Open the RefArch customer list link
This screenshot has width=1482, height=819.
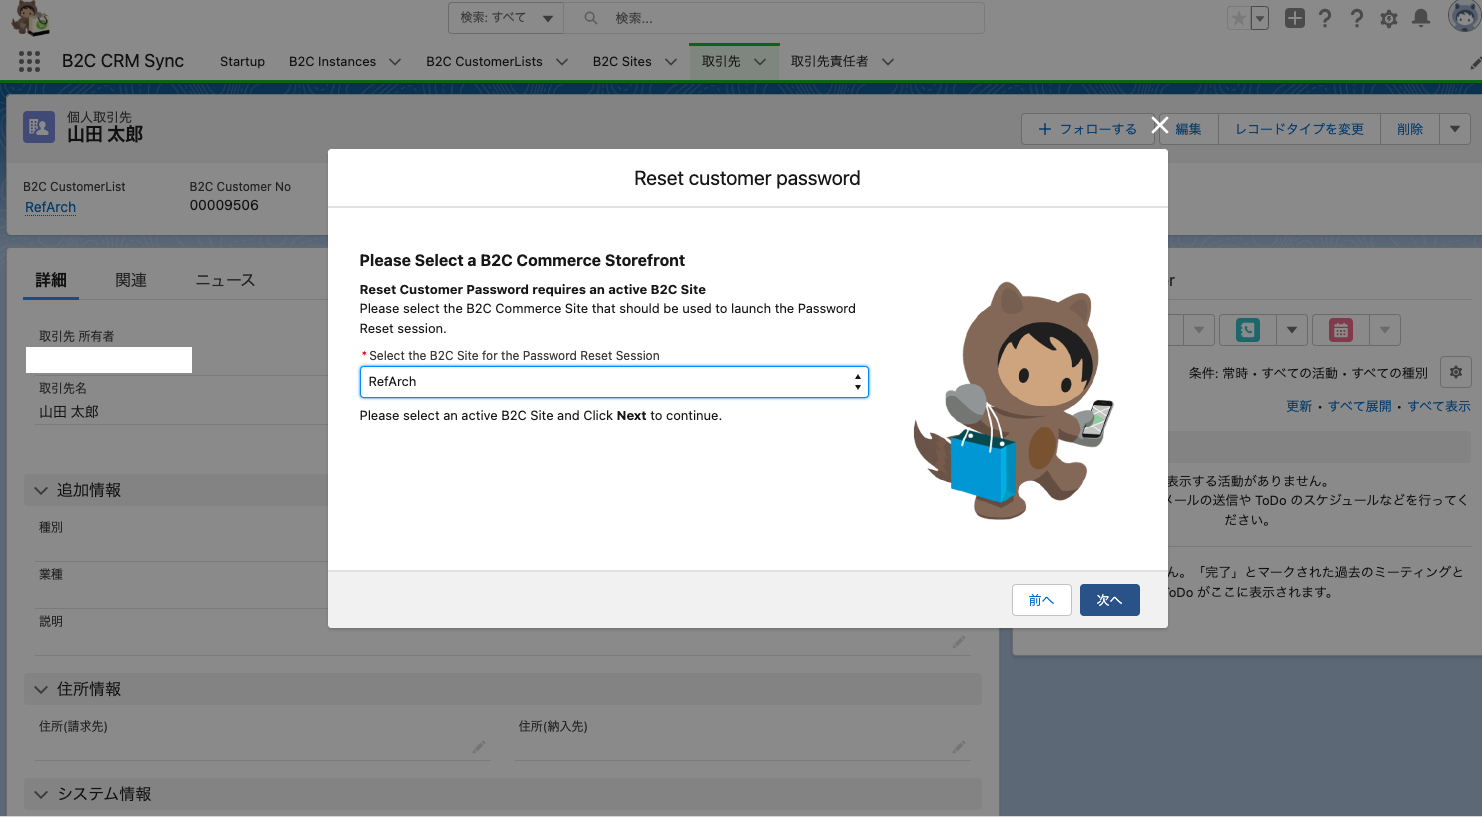pos(51,207)
